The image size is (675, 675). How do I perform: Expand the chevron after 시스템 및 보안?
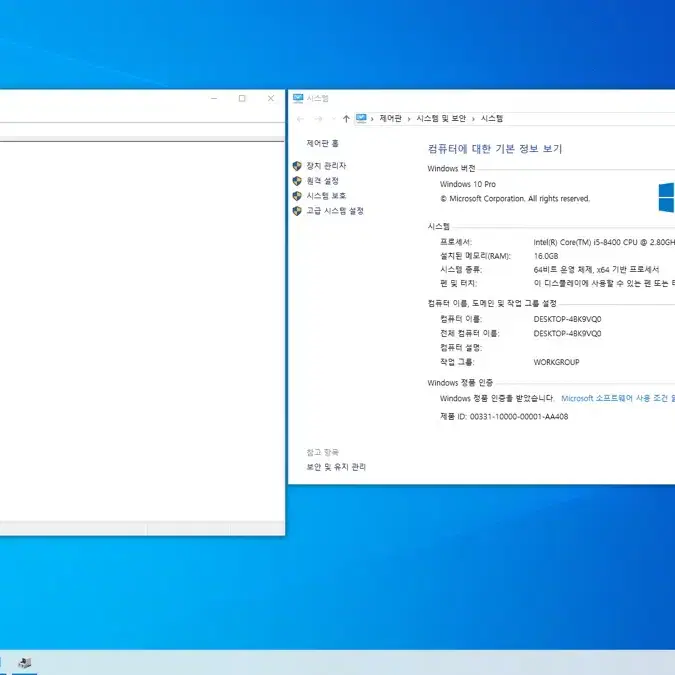(x=473, y=119)
